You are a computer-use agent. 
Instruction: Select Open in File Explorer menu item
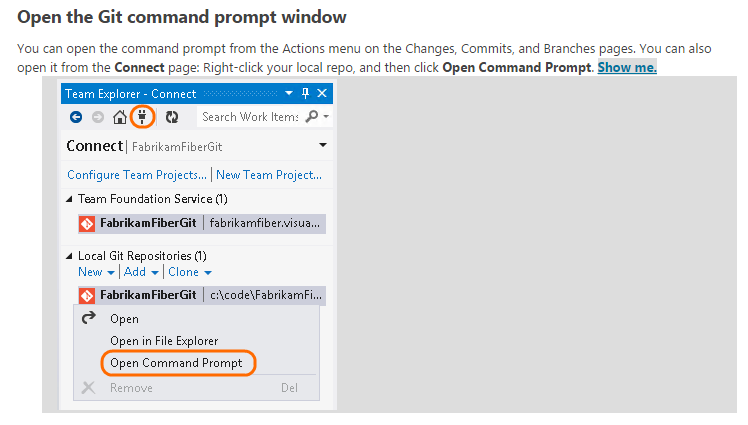tap(164, 341)
